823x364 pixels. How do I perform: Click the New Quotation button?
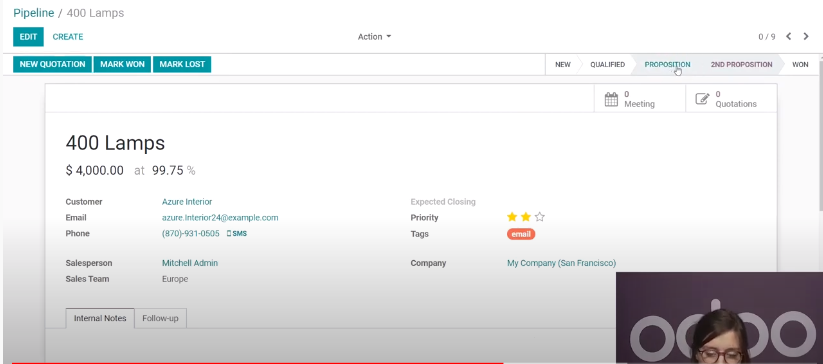coord(52,65)
